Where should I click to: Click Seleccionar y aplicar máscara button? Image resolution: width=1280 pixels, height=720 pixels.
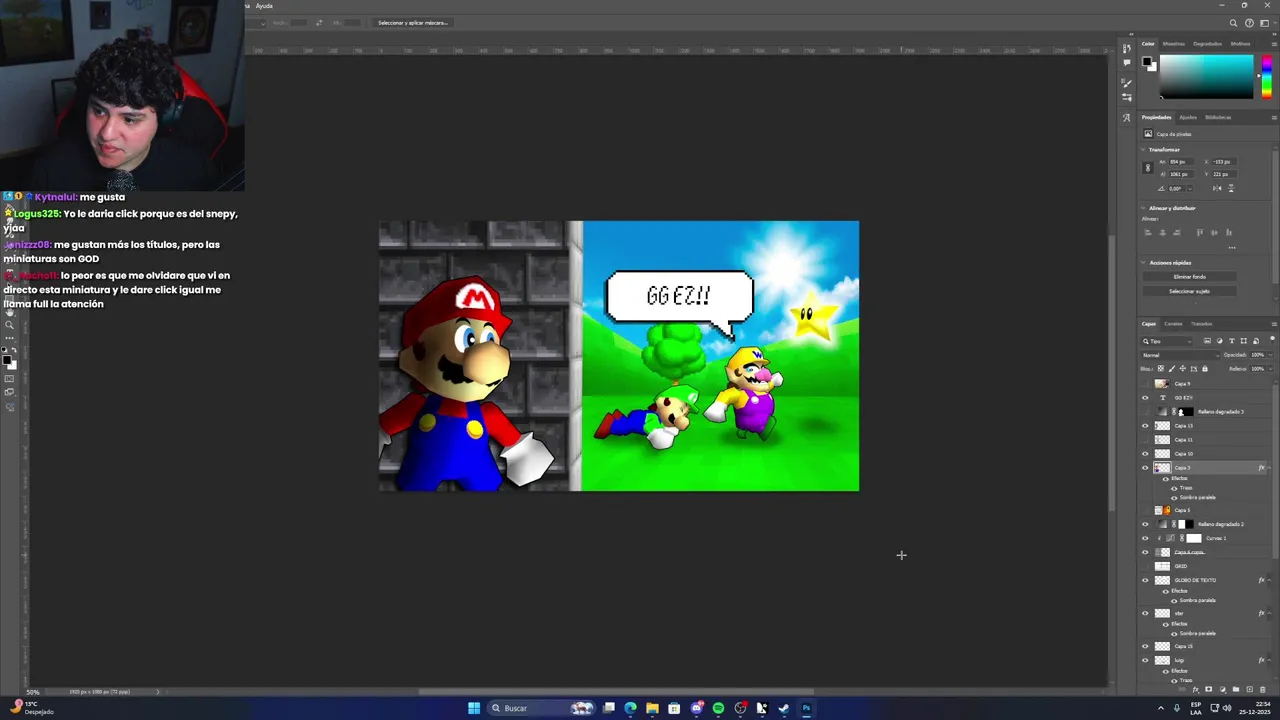point(413,22)
